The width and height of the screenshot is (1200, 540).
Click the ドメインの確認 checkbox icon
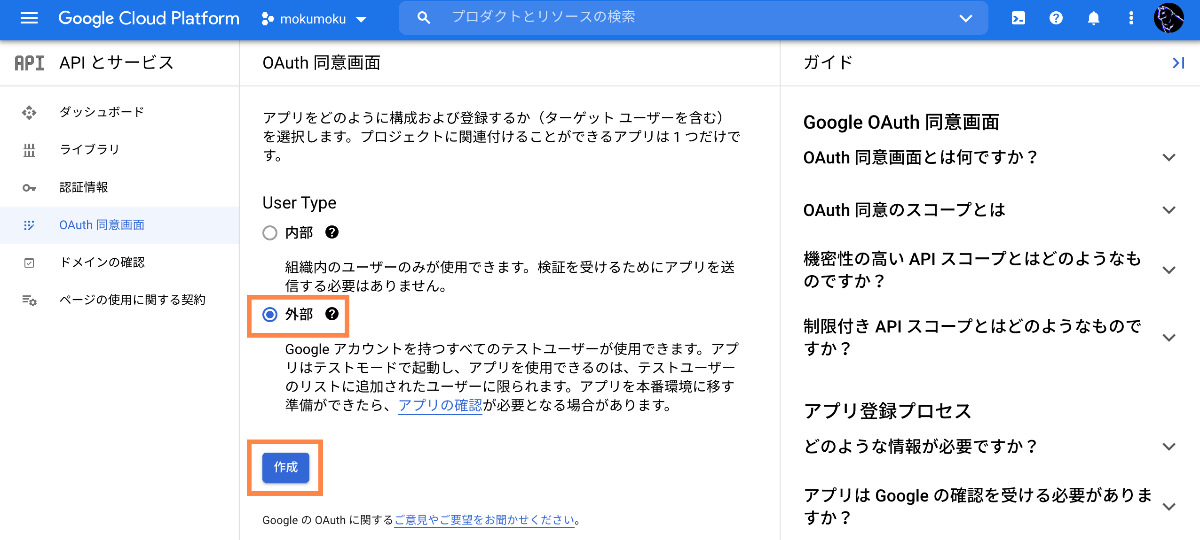(29, 262)
